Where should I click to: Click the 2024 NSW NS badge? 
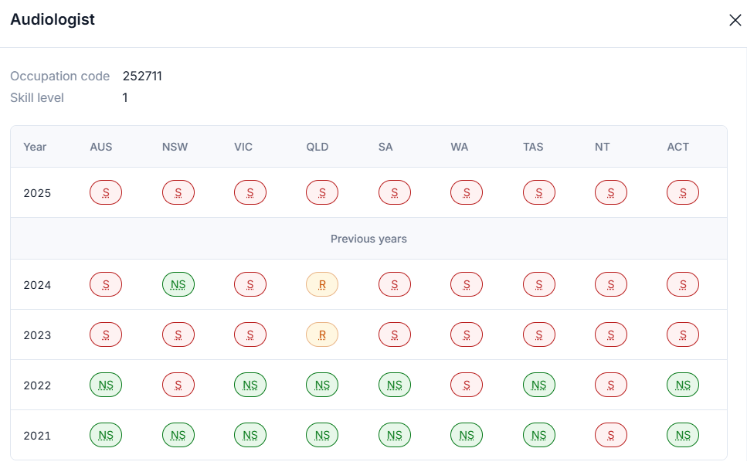(178, 285)
